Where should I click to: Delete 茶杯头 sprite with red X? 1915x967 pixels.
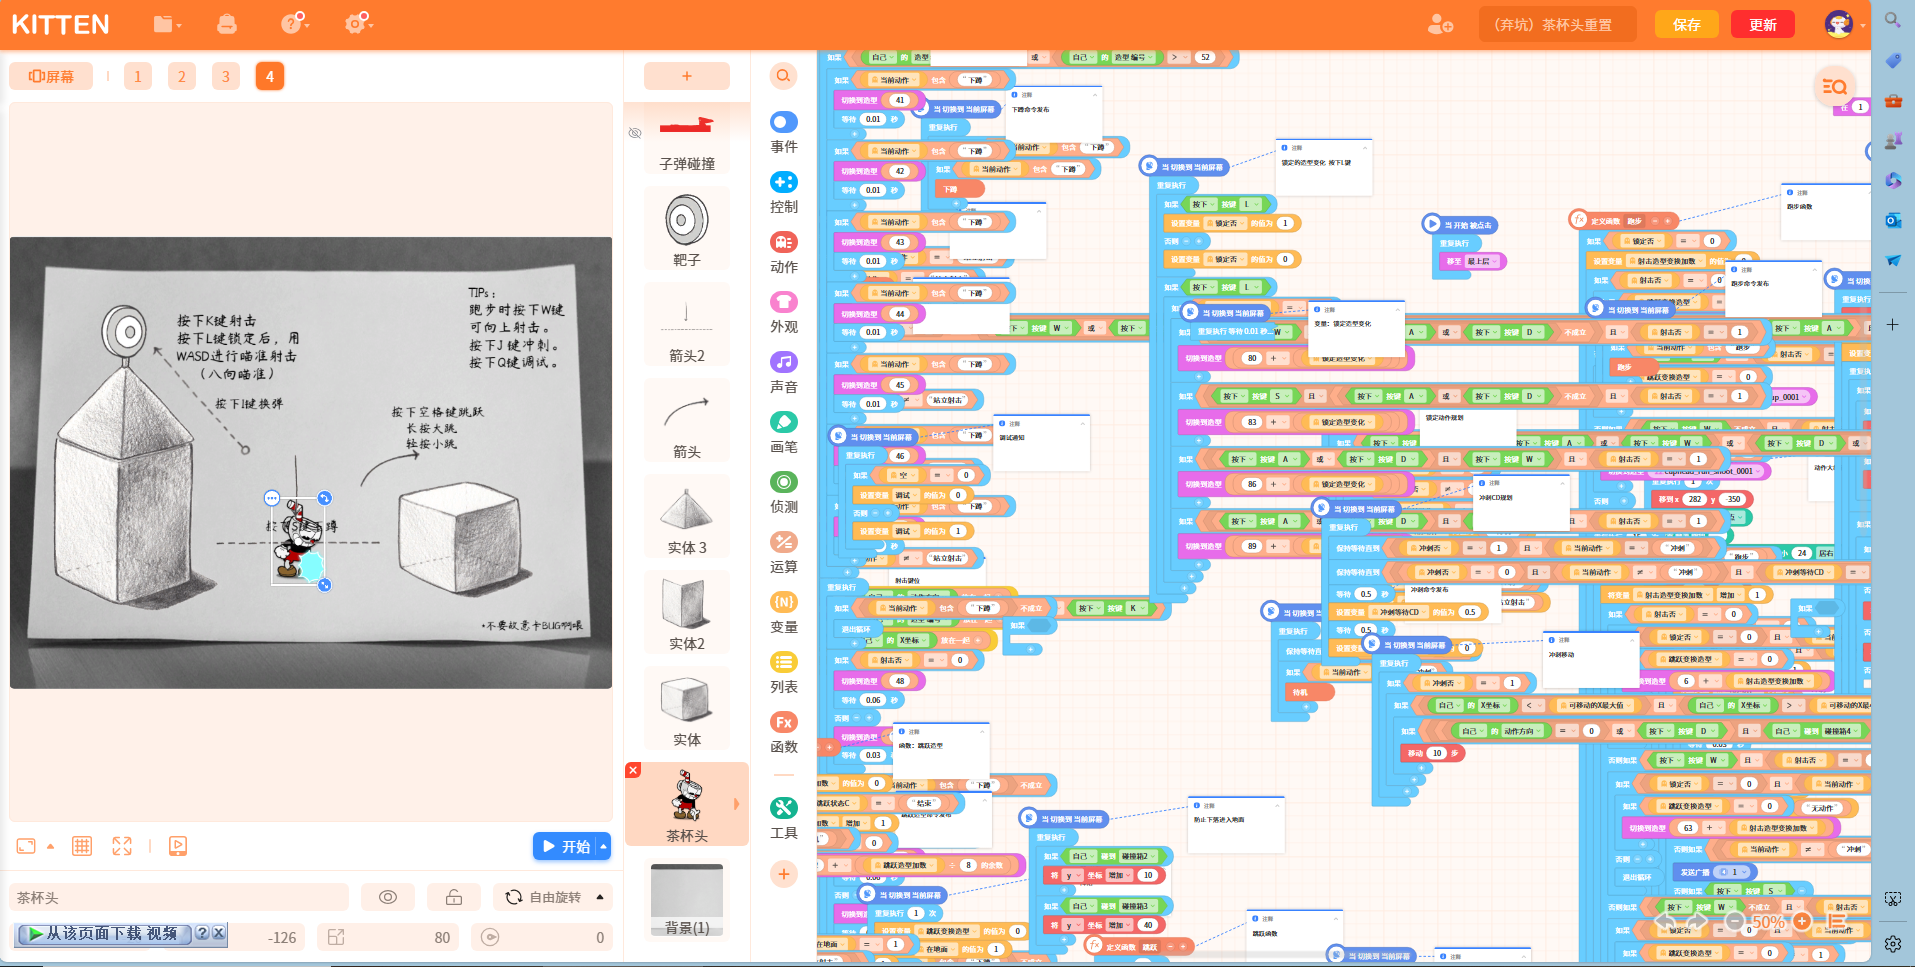(x=633, y=770)
